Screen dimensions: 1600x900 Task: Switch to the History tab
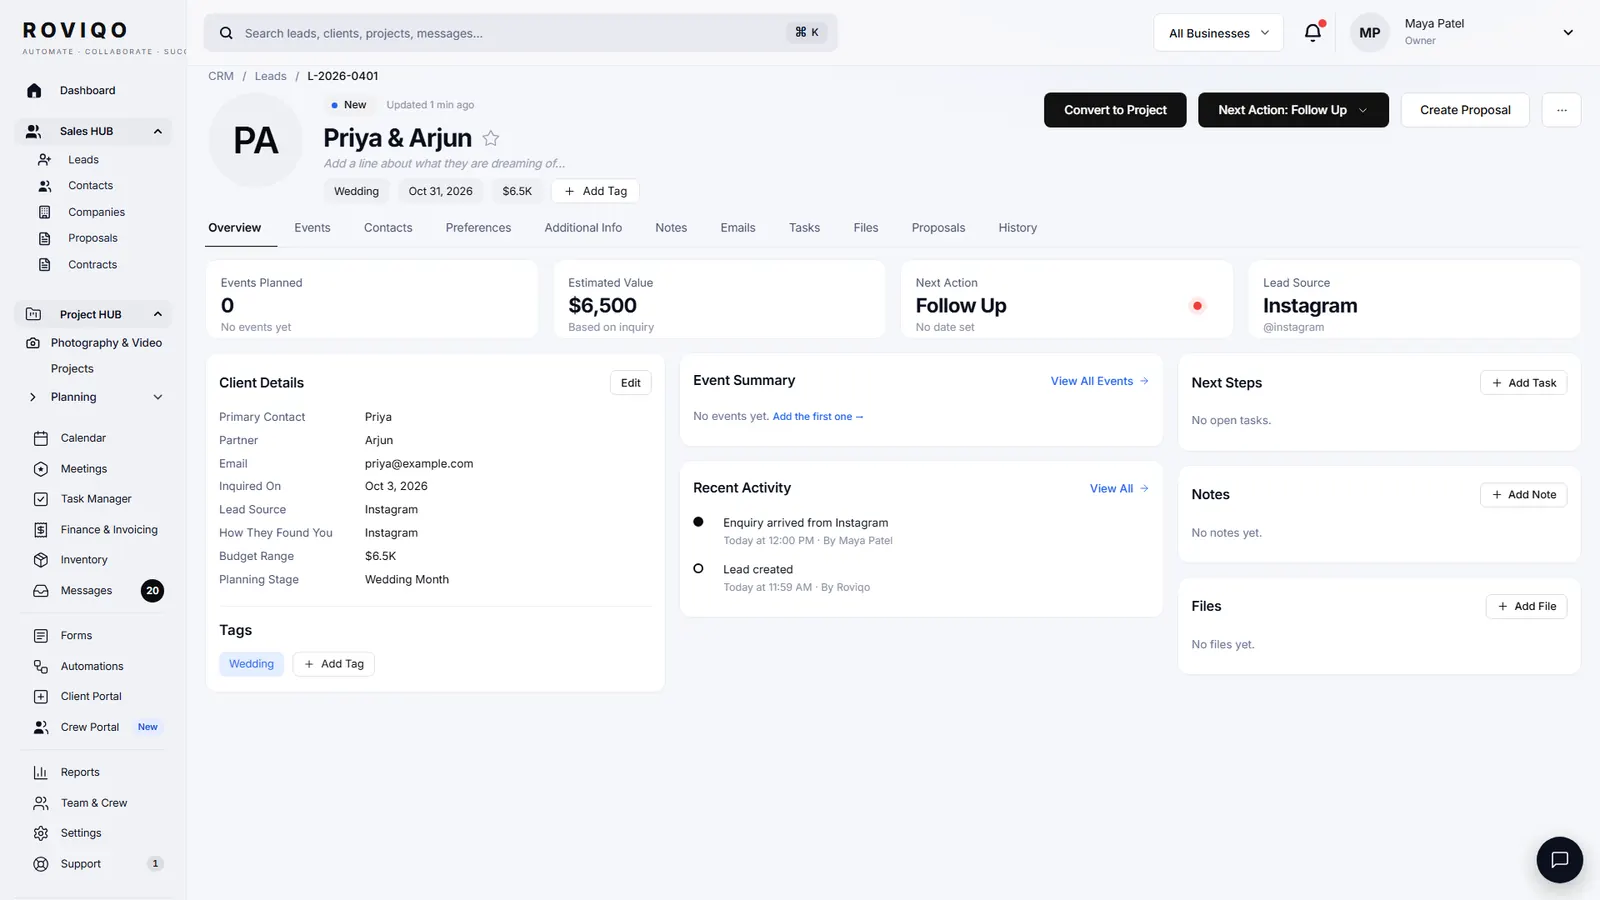click(1017, 228)
